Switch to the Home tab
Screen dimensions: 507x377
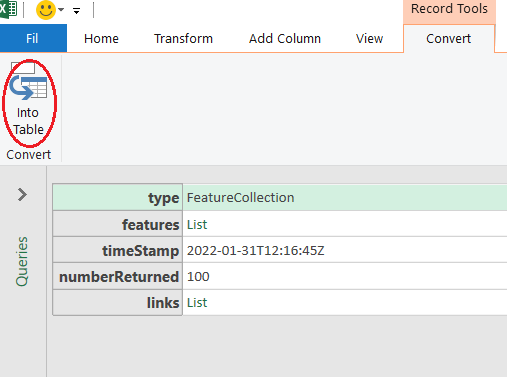click(x=101, y=39)
